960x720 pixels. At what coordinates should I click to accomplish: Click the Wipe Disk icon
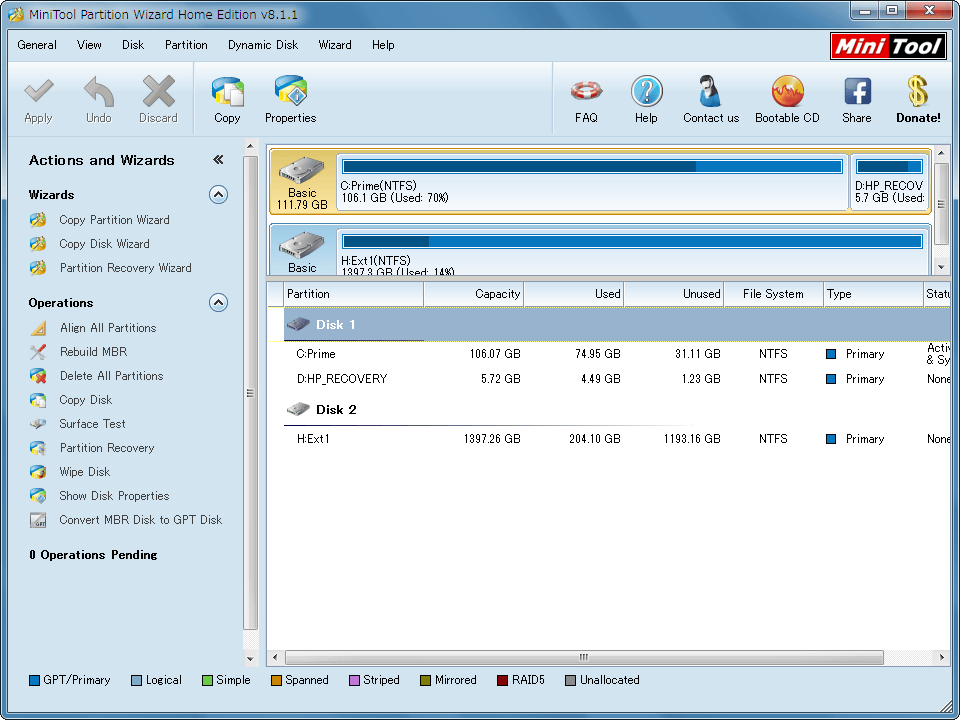(38, 472)
